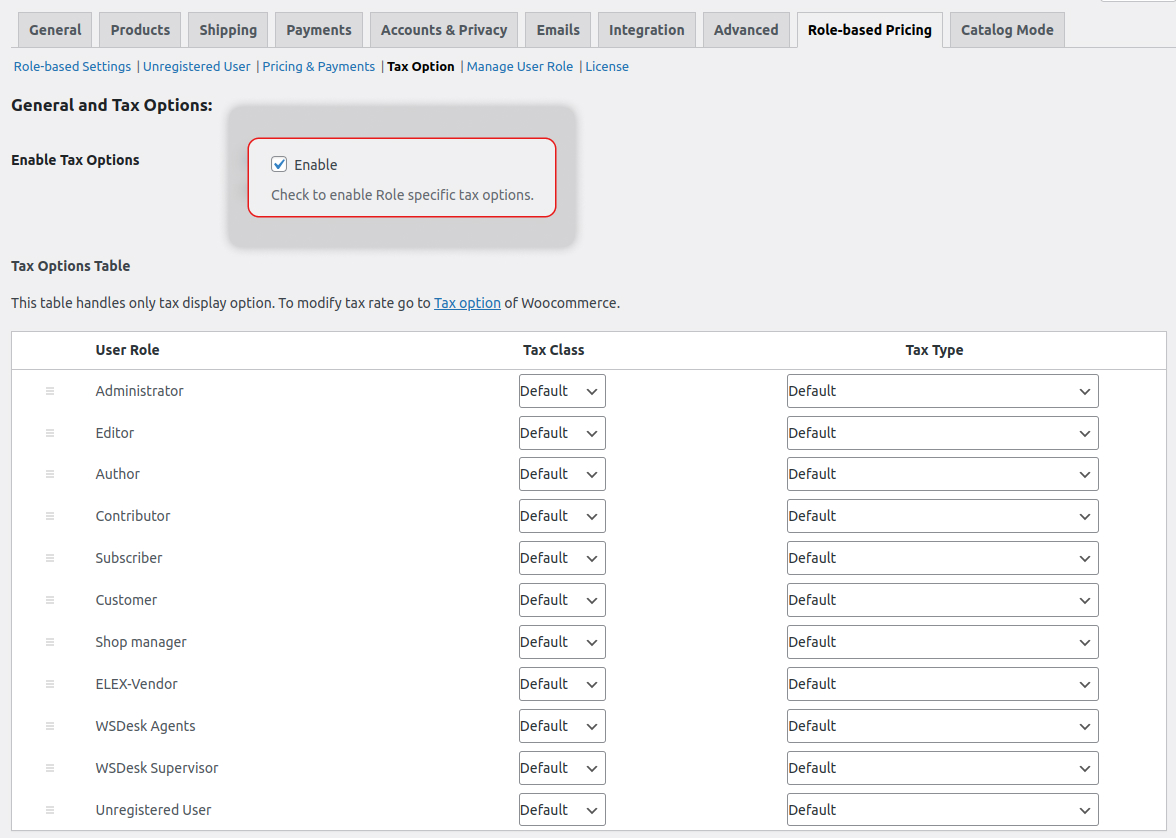Click the reorder handle beside Customer role
This screenshot has height=838, width=1176.
click(x=50, y=600)
